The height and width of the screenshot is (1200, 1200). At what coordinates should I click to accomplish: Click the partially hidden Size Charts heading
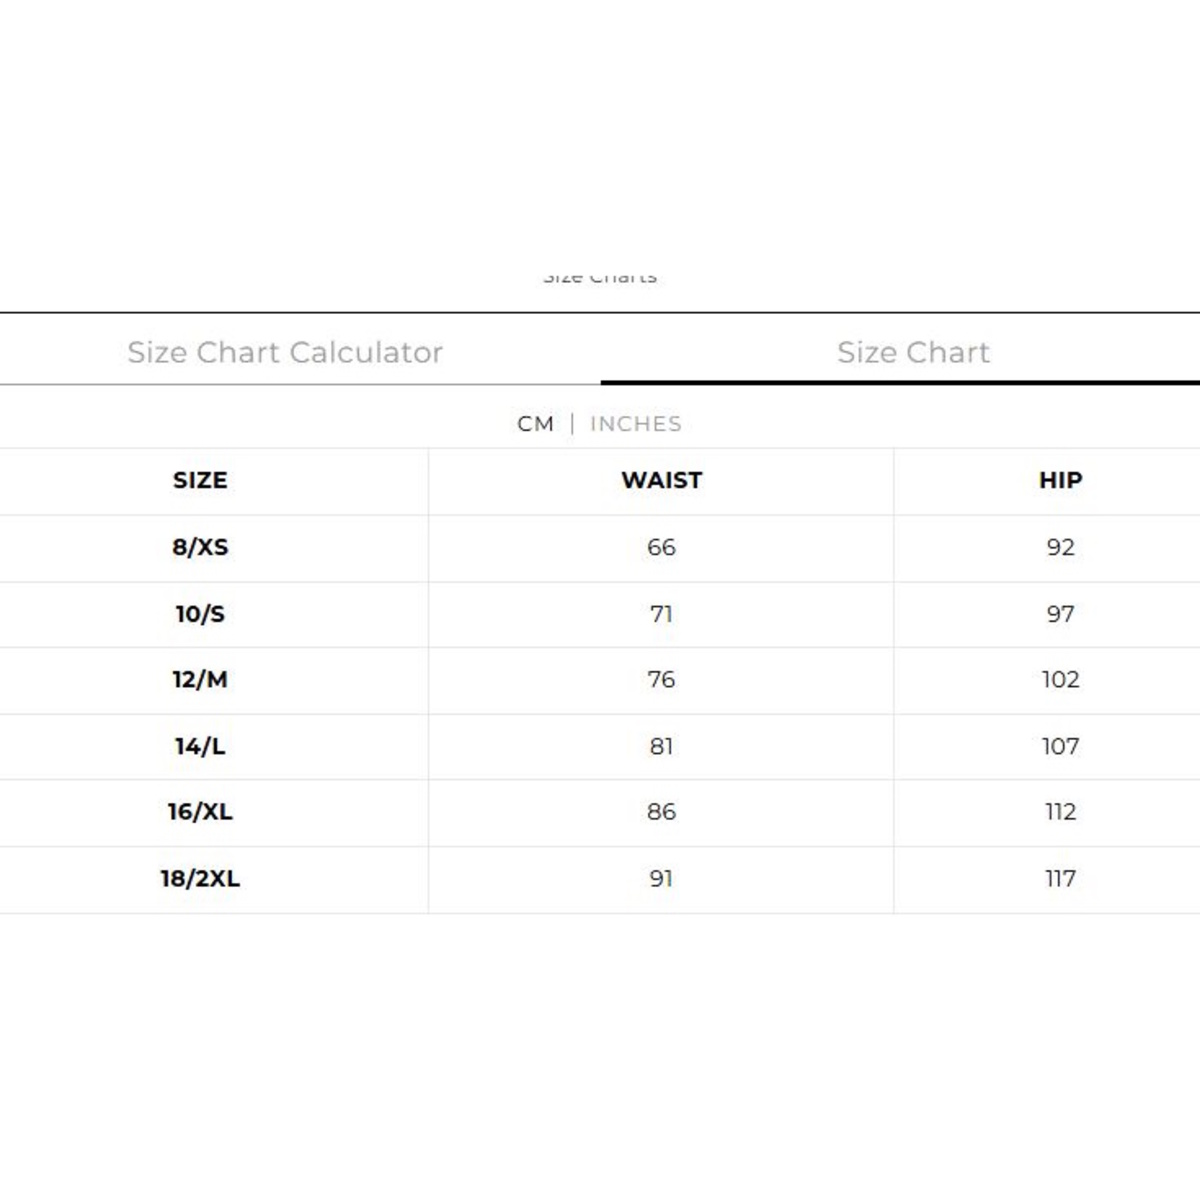[600, 277]
